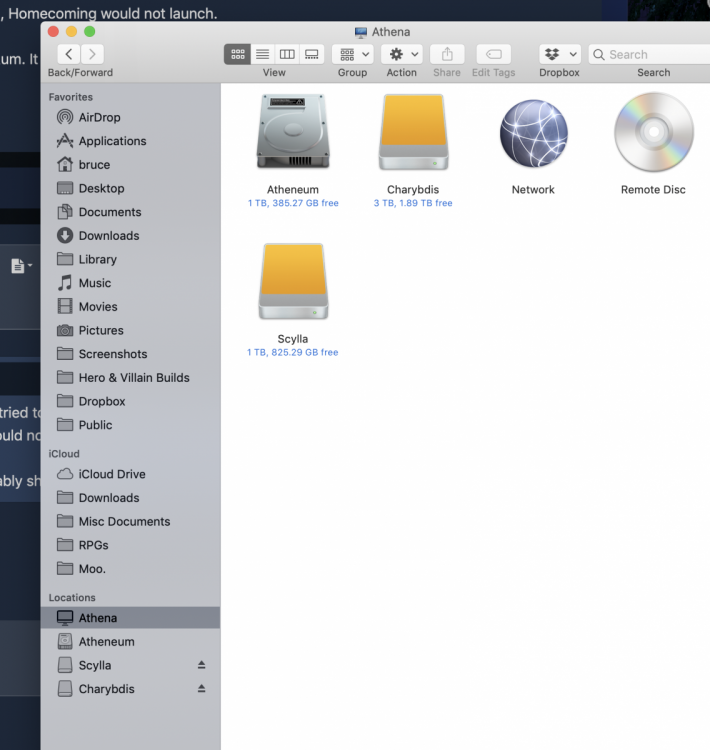Select the Atheneum hard drive icon

point(293,132)
